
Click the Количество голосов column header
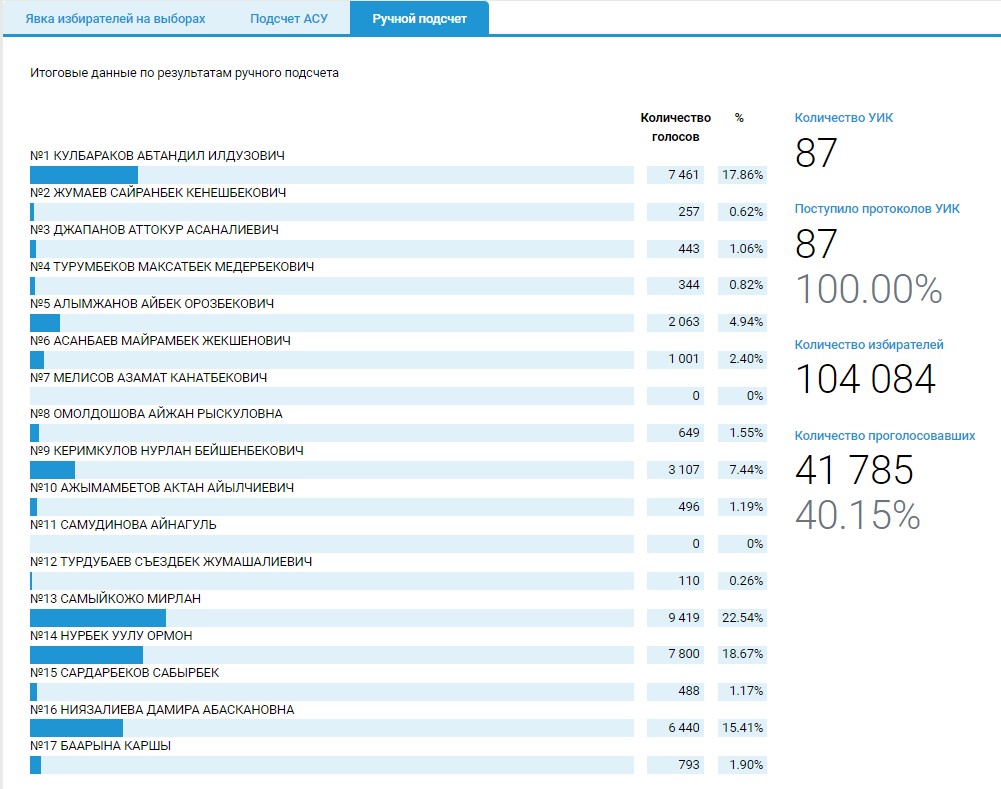coord(675,127)
